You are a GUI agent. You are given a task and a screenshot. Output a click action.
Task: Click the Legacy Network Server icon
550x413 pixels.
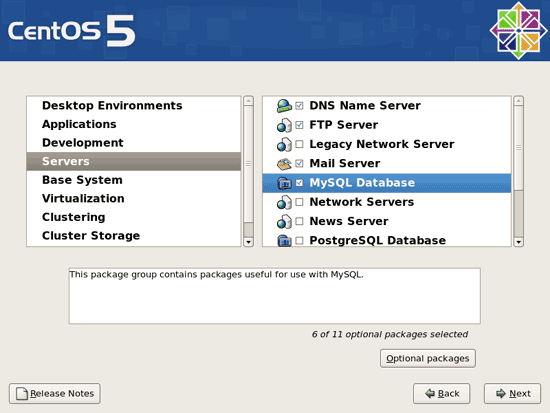pos(284,144)
